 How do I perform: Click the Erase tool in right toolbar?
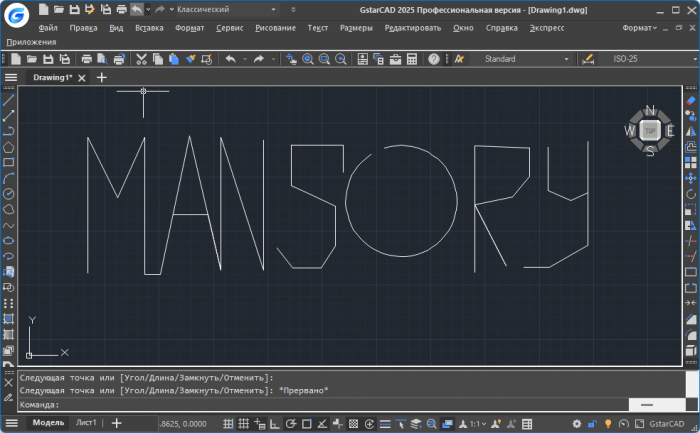point(691,100)
